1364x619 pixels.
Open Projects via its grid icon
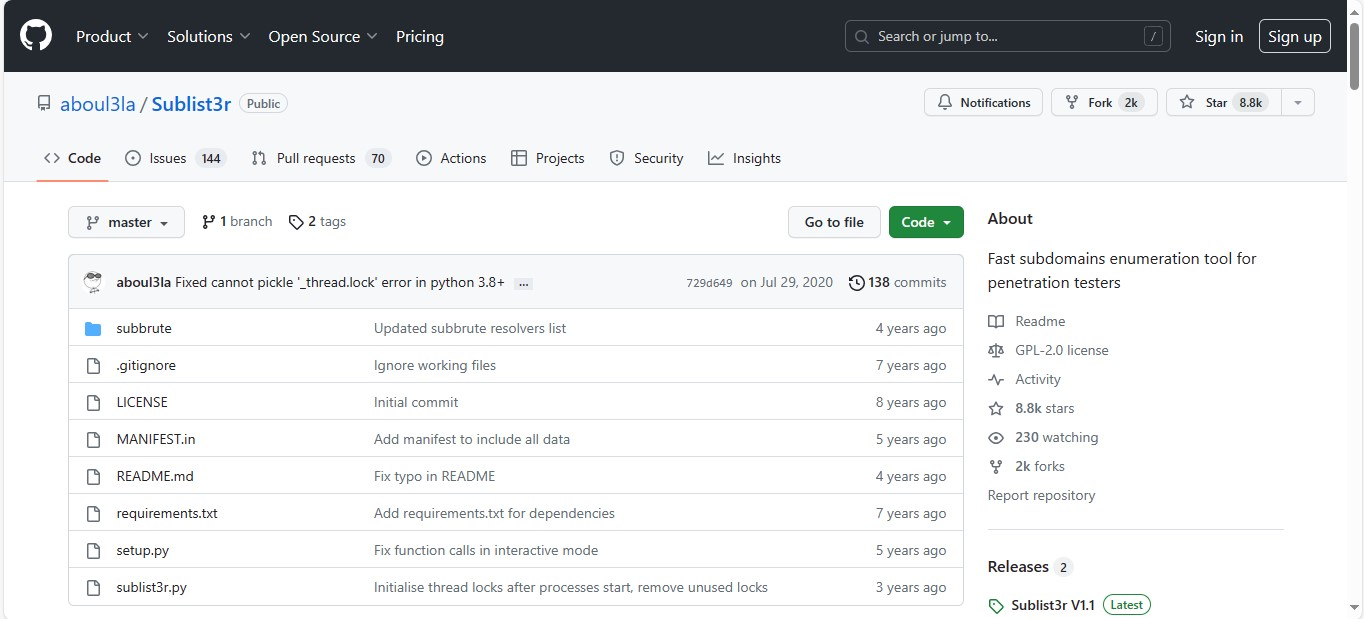click(520, 158)
